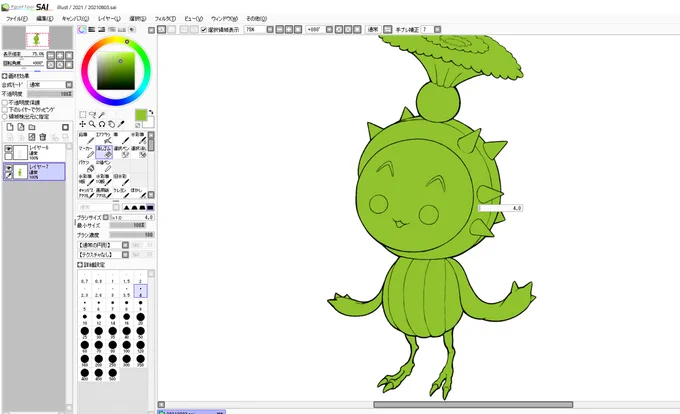The image size is (680, 414).
Task: Delete layer using the trash icon
Action: [x=42, y=137]
